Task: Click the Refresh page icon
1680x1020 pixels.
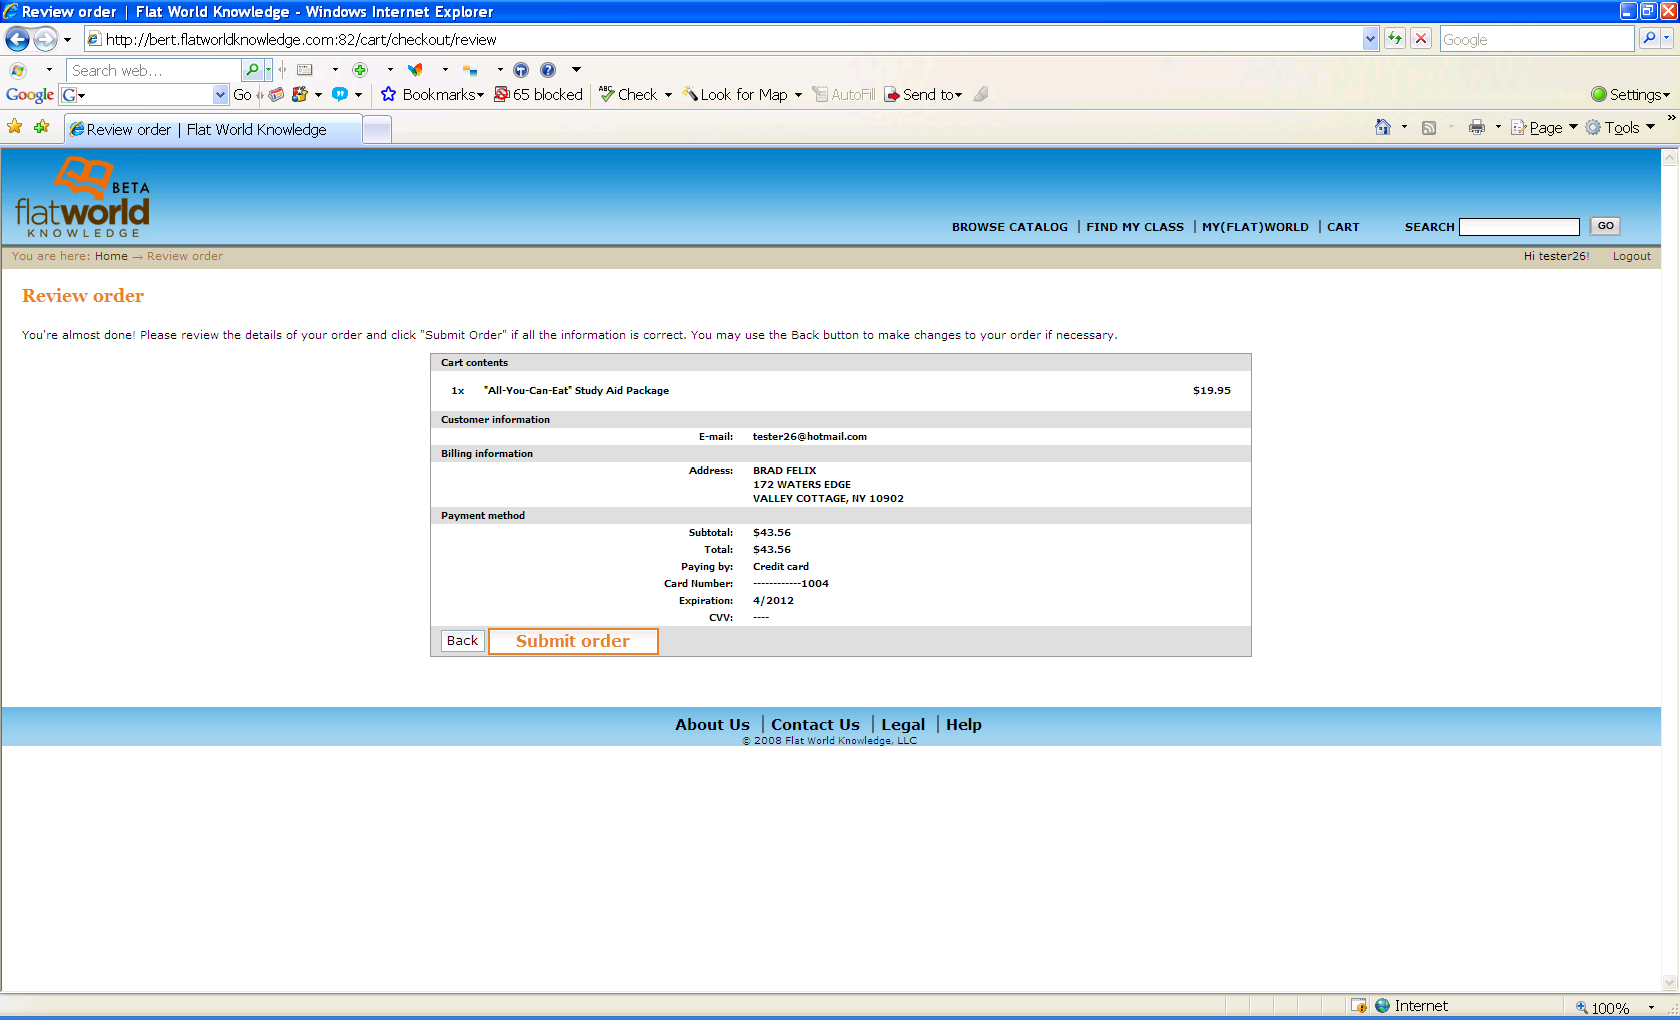Action: [x=1395, y=39]
